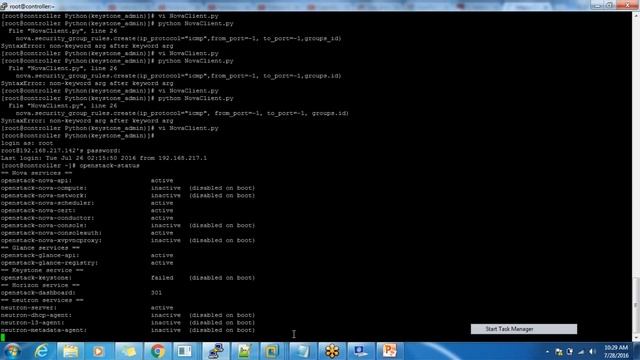Open the Sticky Notes taskbar icon

click(x=128, y=351)
